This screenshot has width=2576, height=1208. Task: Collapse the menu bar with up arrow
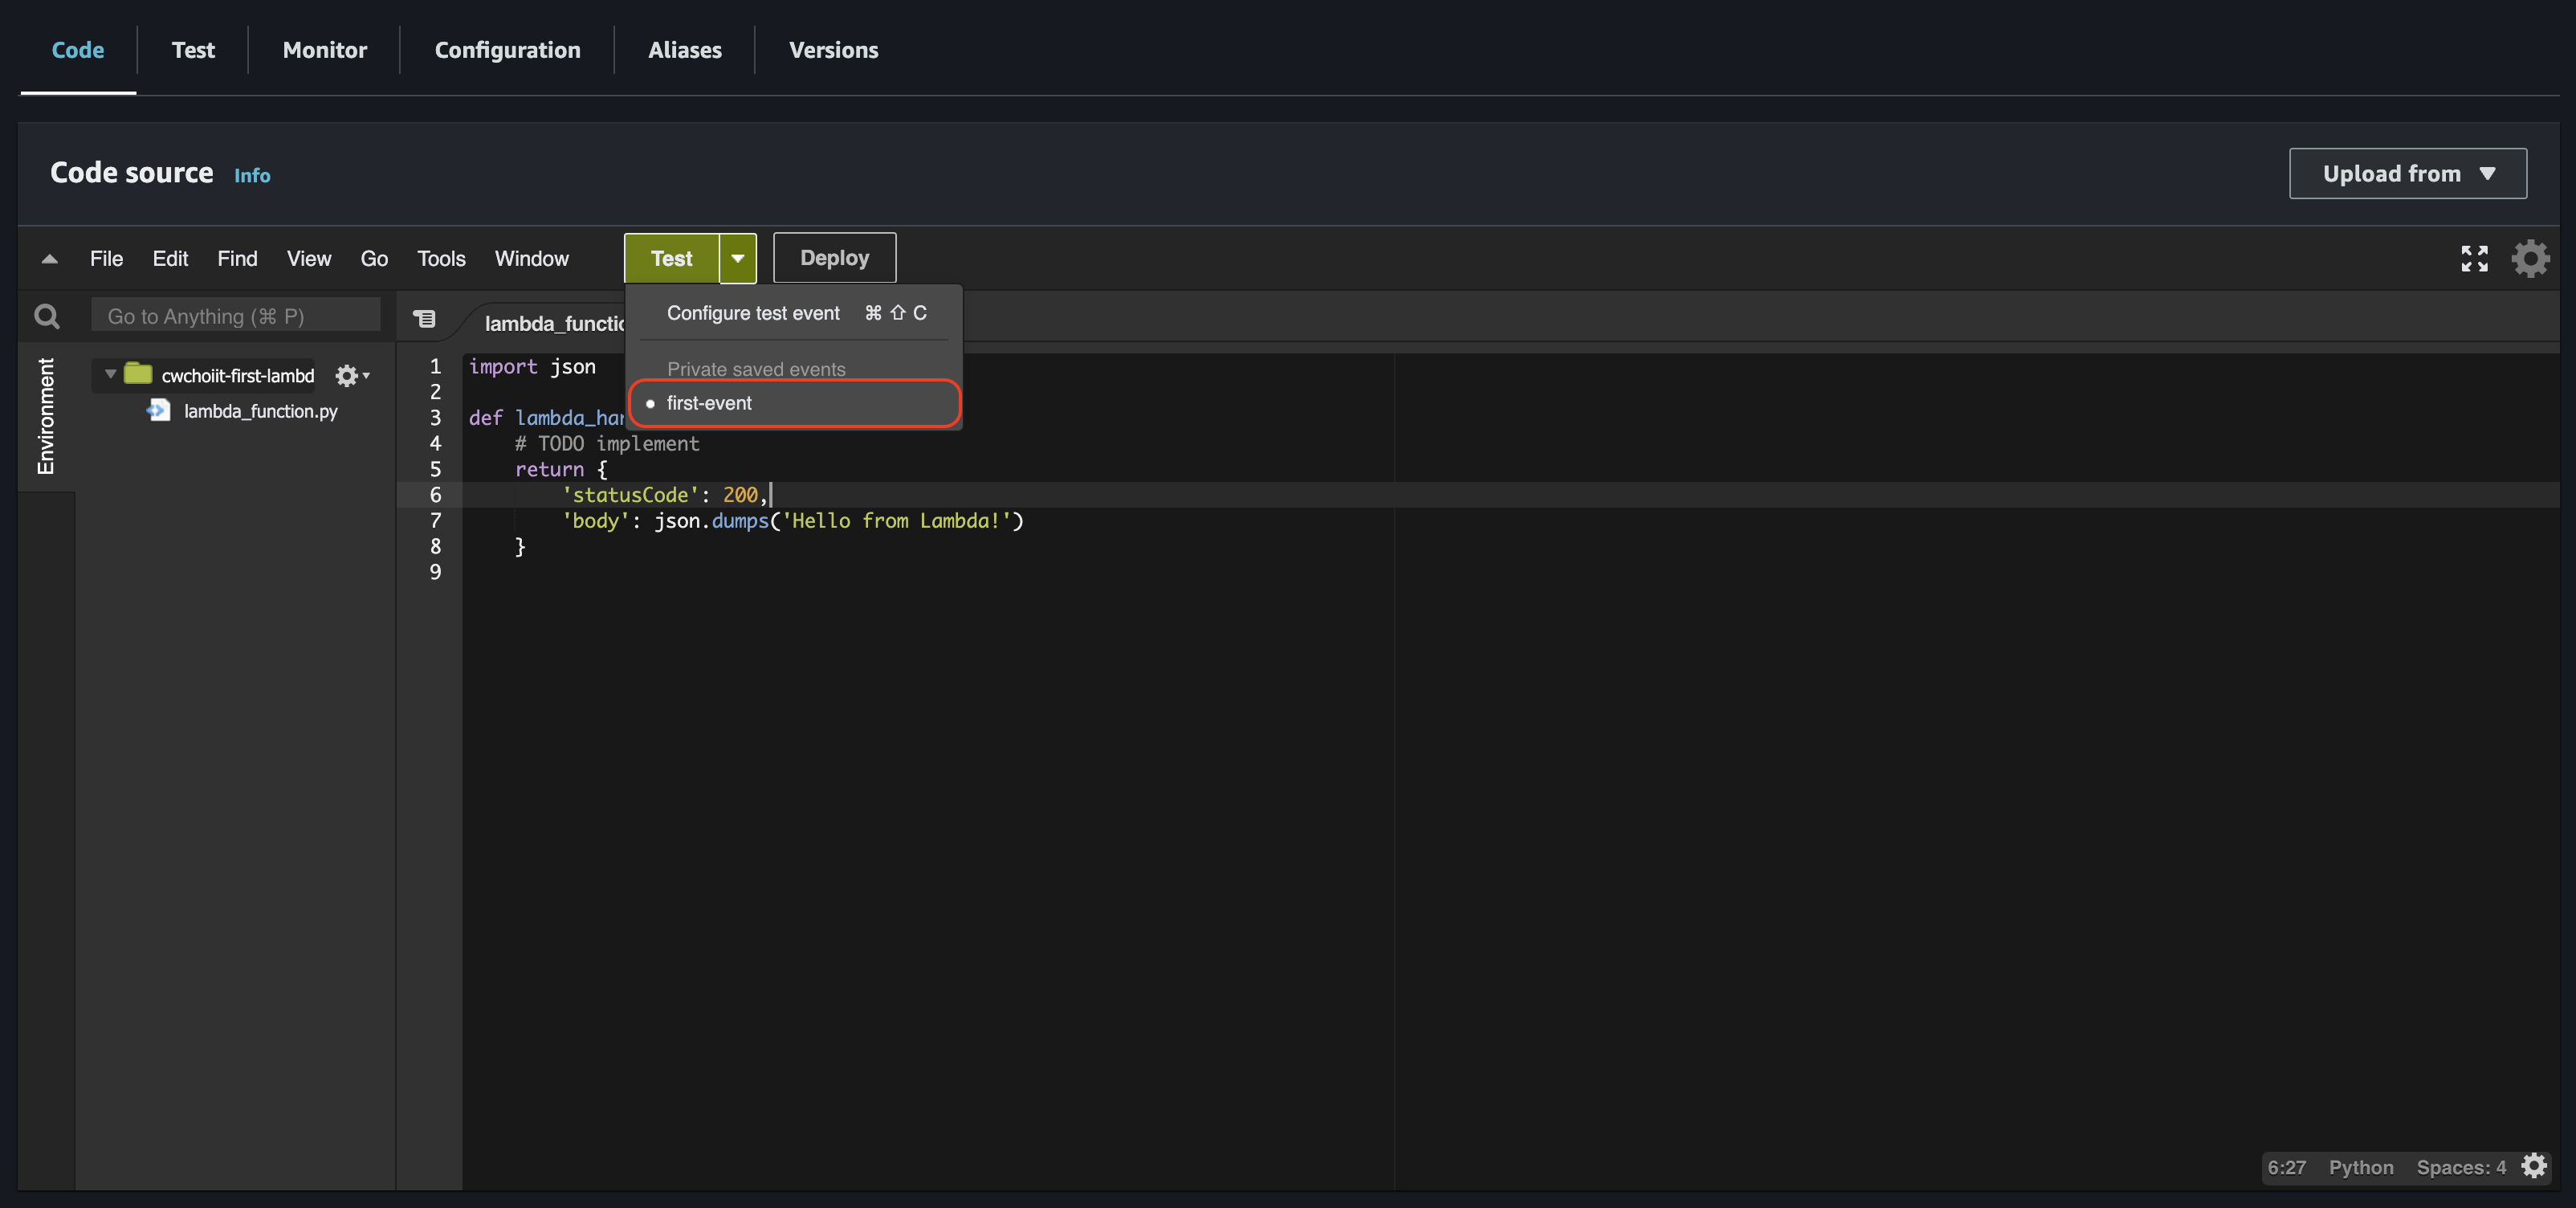coord(49,259)
